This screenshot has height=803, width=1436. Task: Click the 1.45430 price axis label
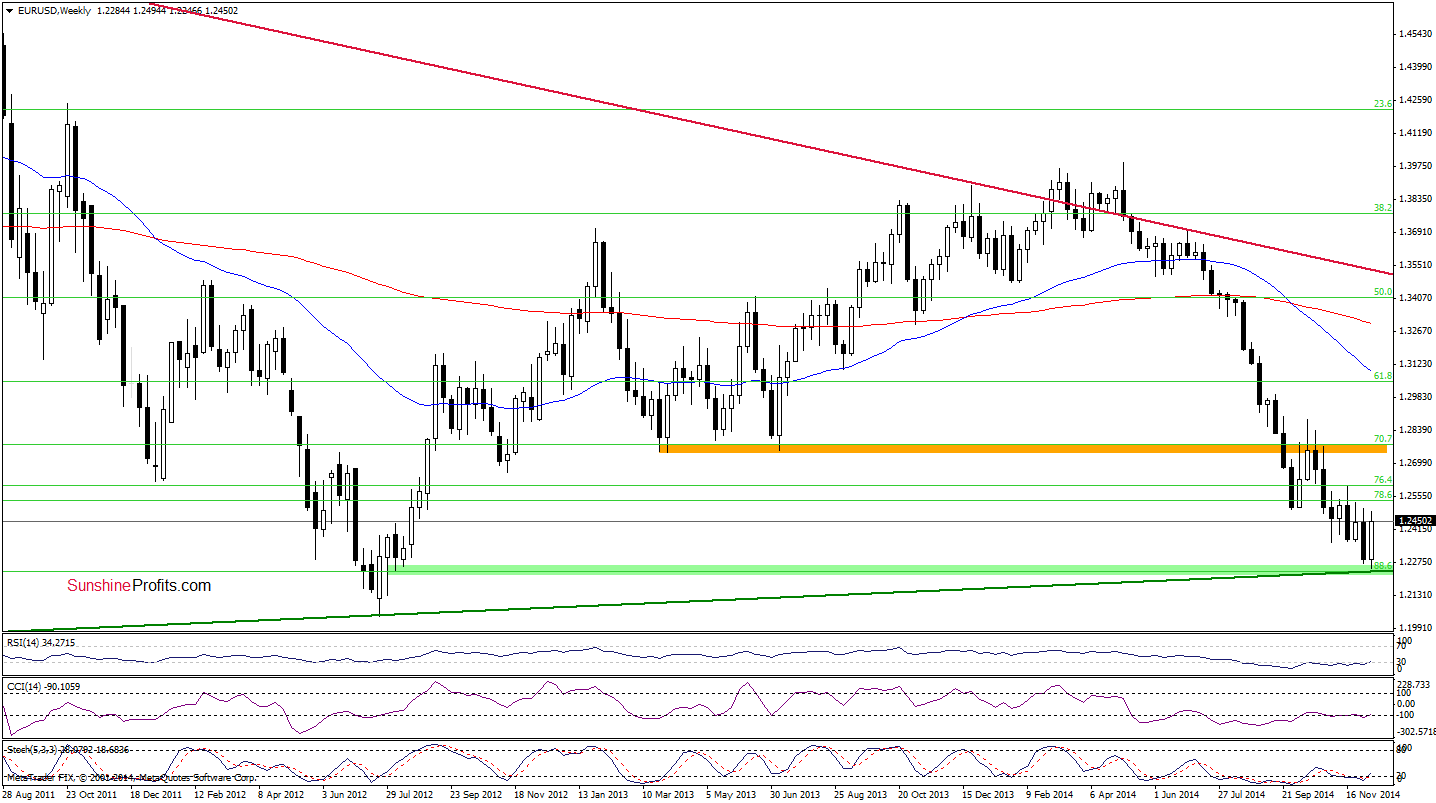[x=1416, y=34]
